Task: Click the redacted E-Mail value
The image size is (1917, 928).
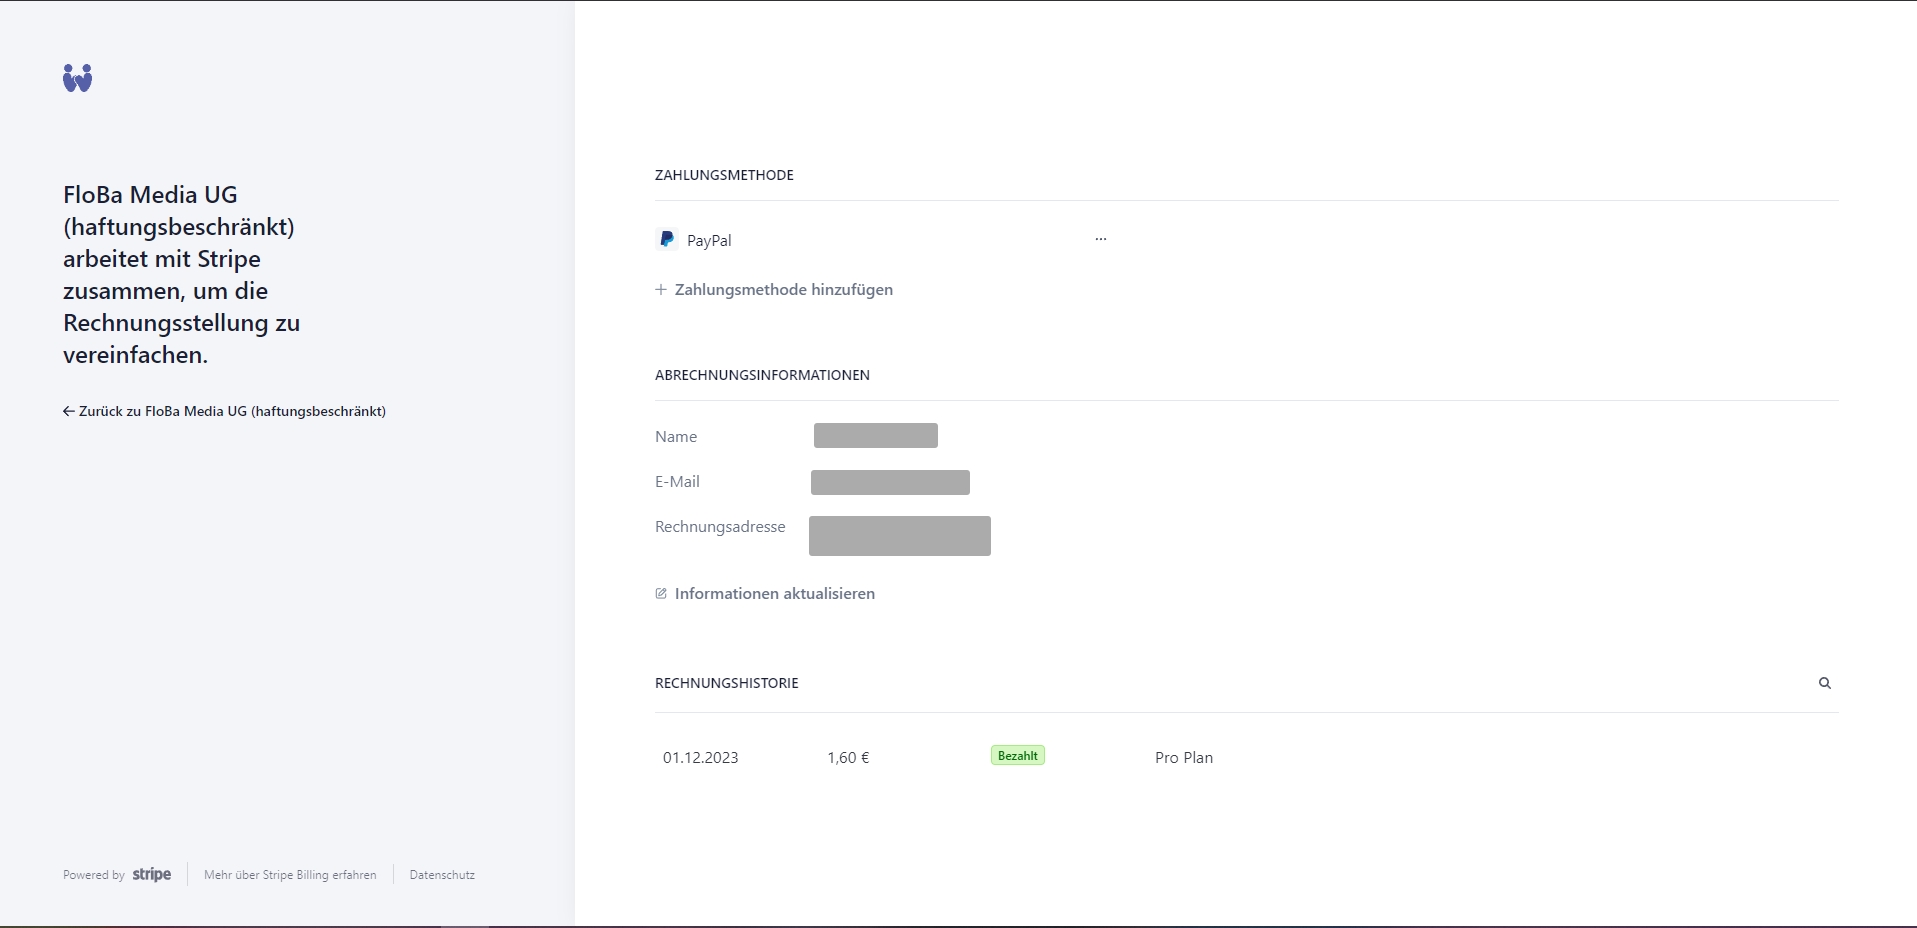Action: point(890,483)
